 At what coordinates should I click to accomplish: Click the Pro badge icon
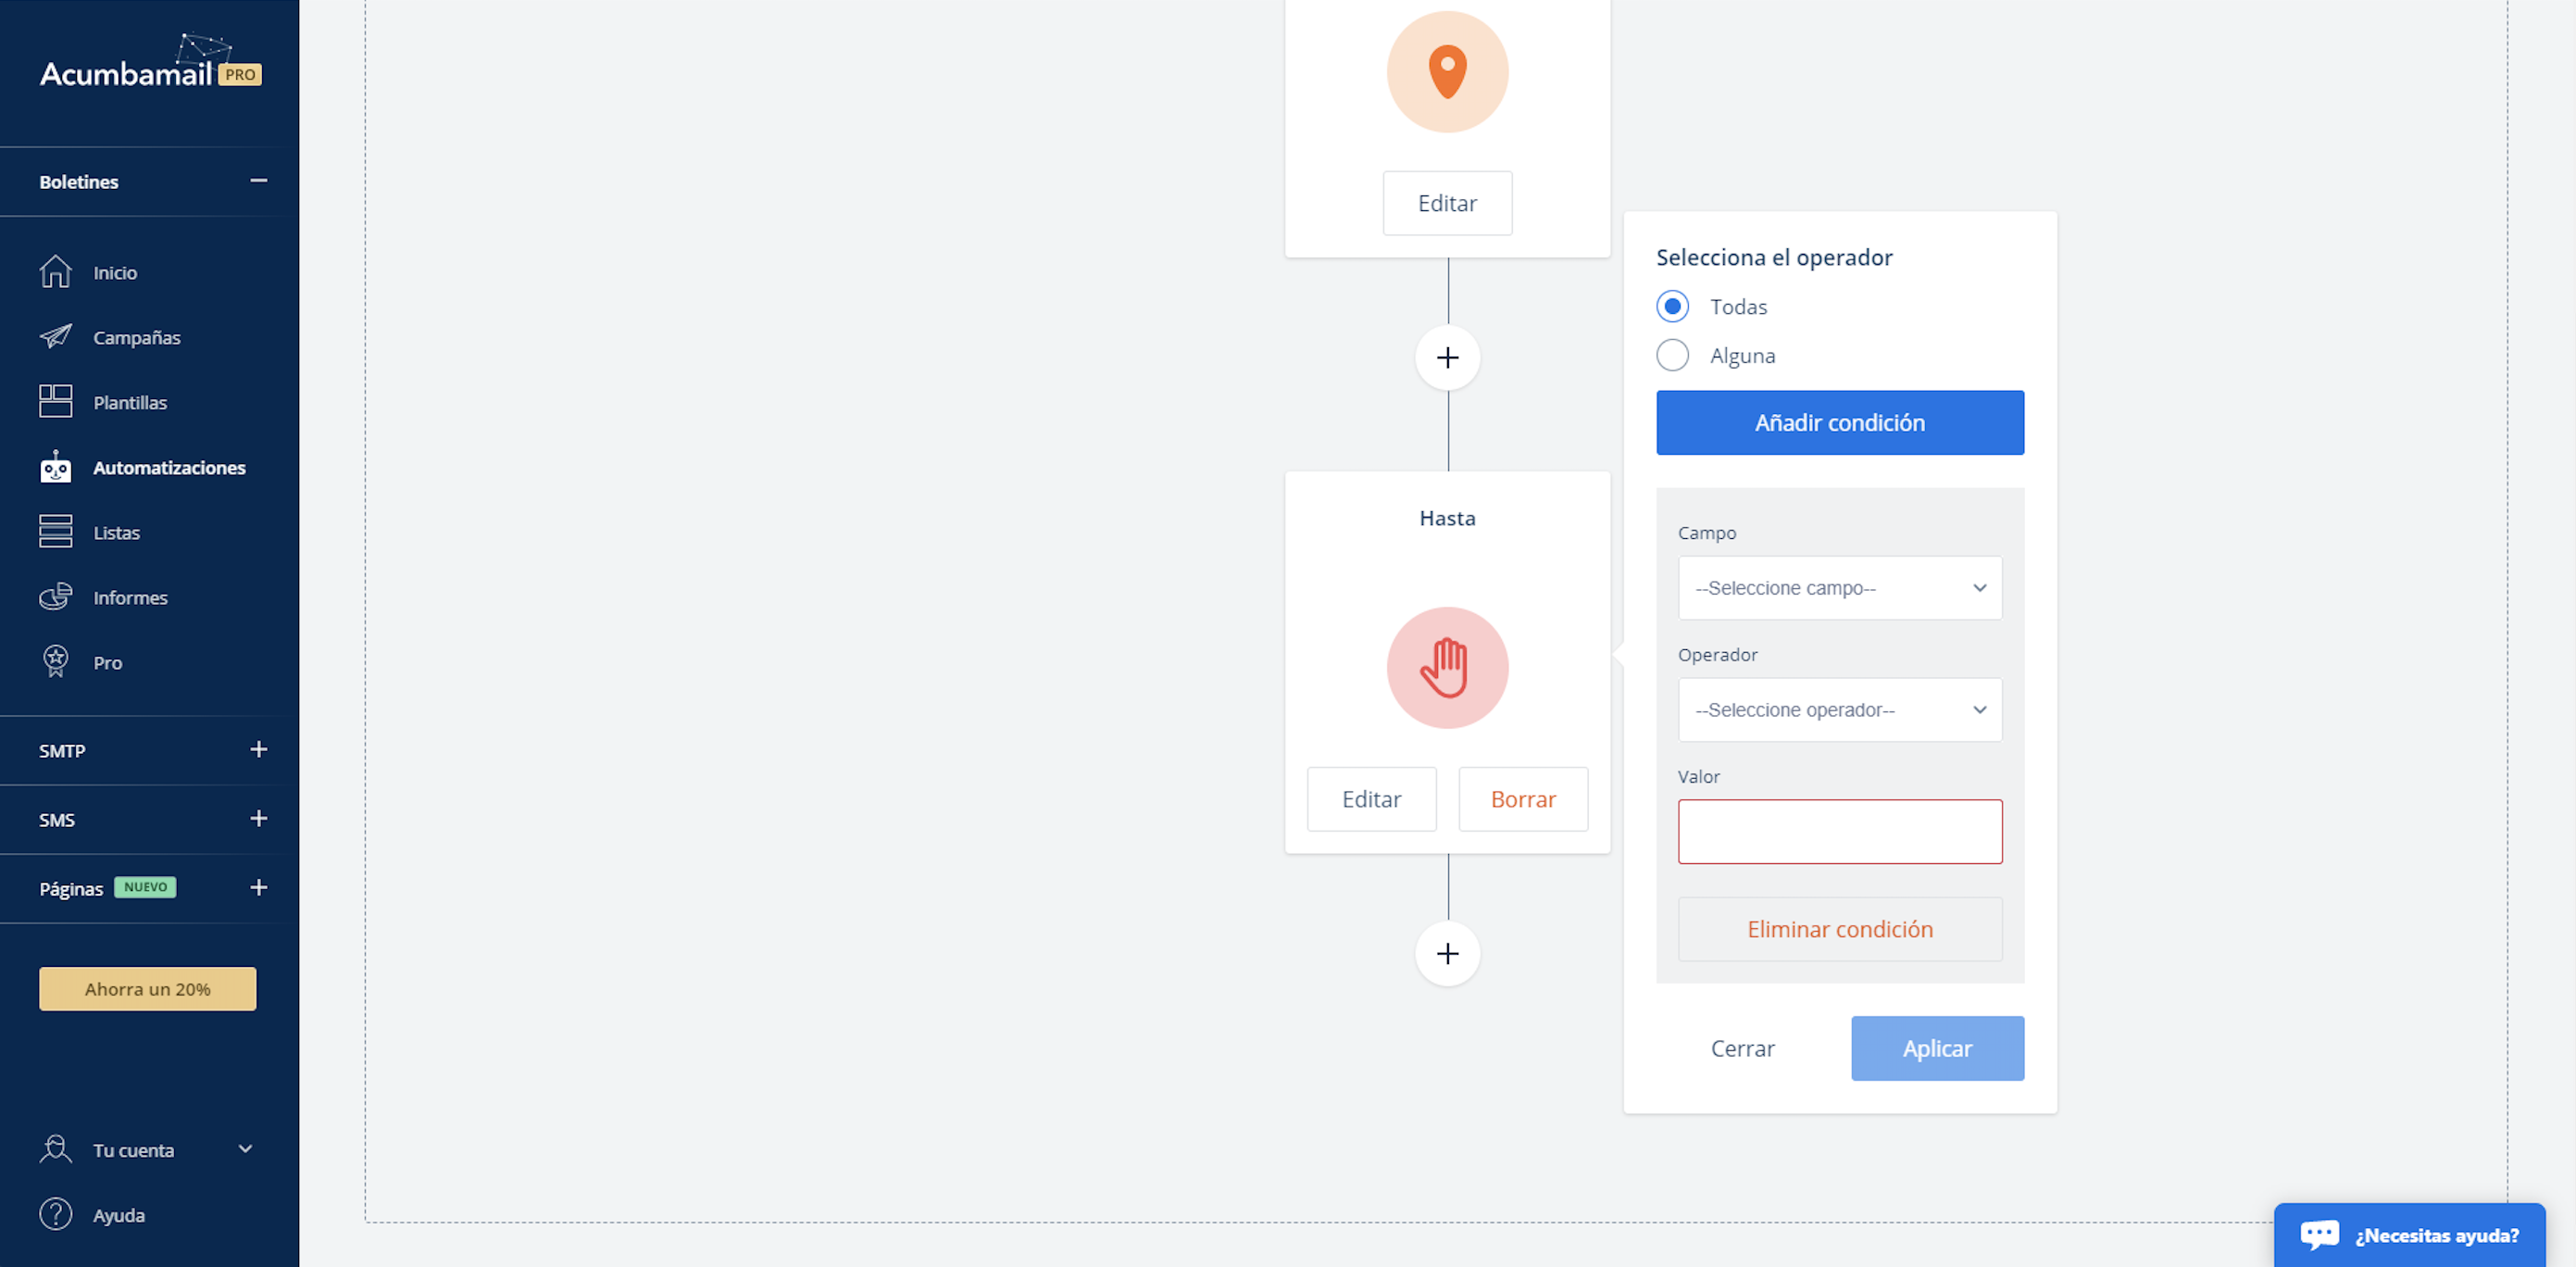point(55,662)
